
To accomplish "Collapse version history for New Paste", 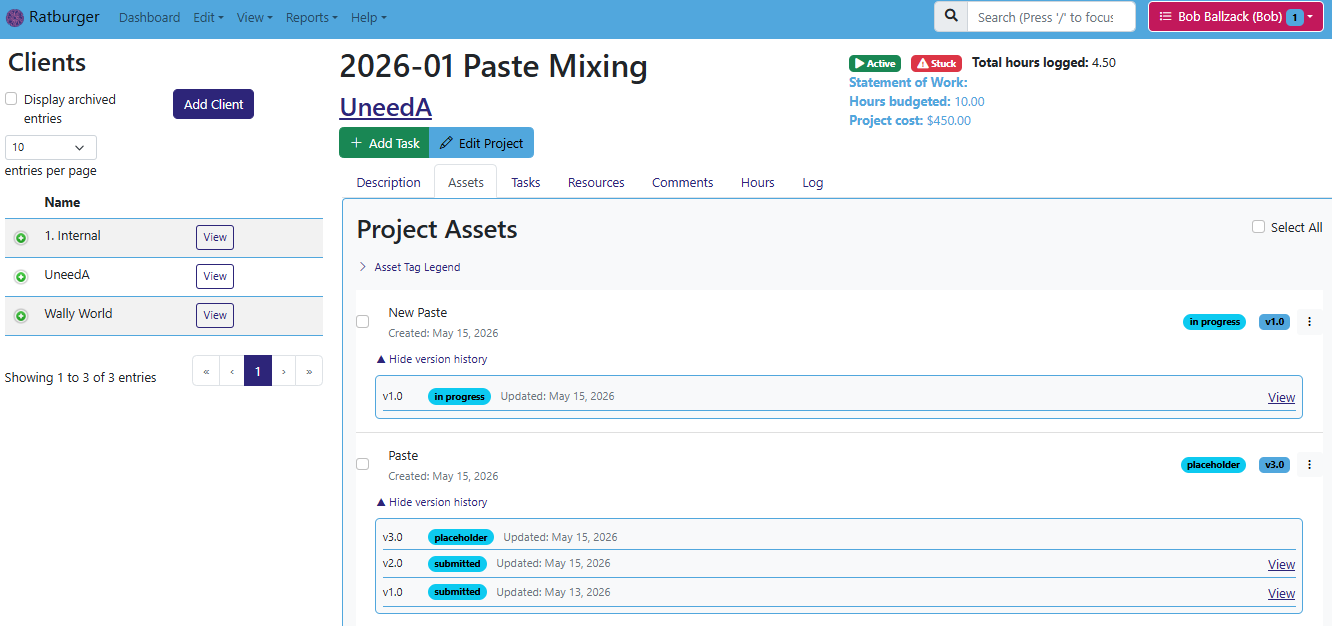I will [x=432, y=359].
